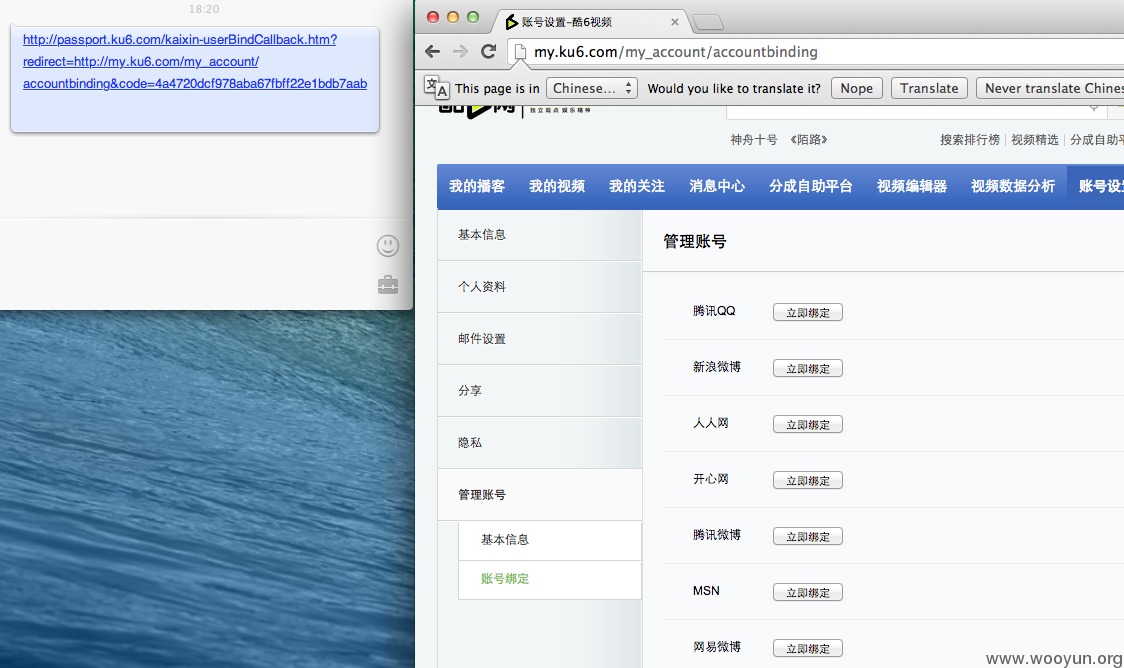Select 邮件设置 in sidebar

pos(540,339)
